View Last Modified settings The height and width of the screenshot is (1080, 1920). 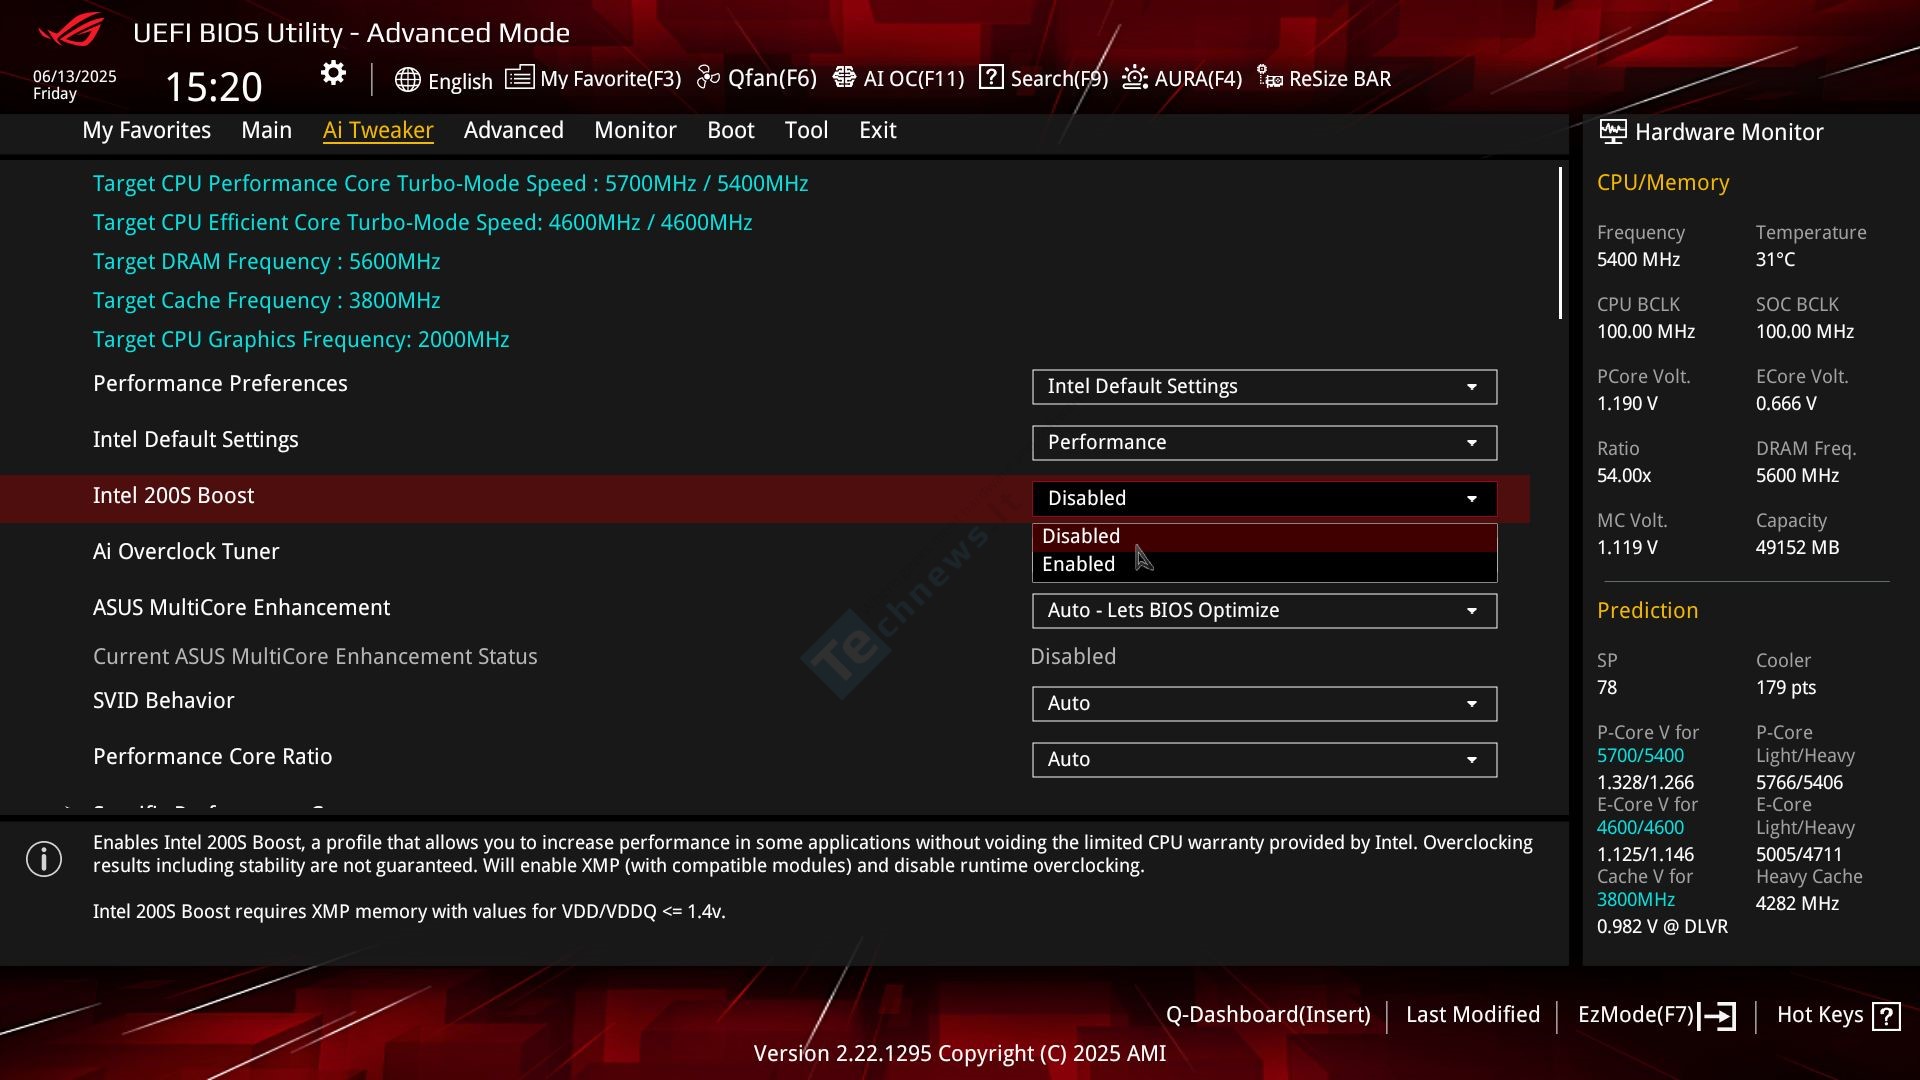click(1473, 1015)
